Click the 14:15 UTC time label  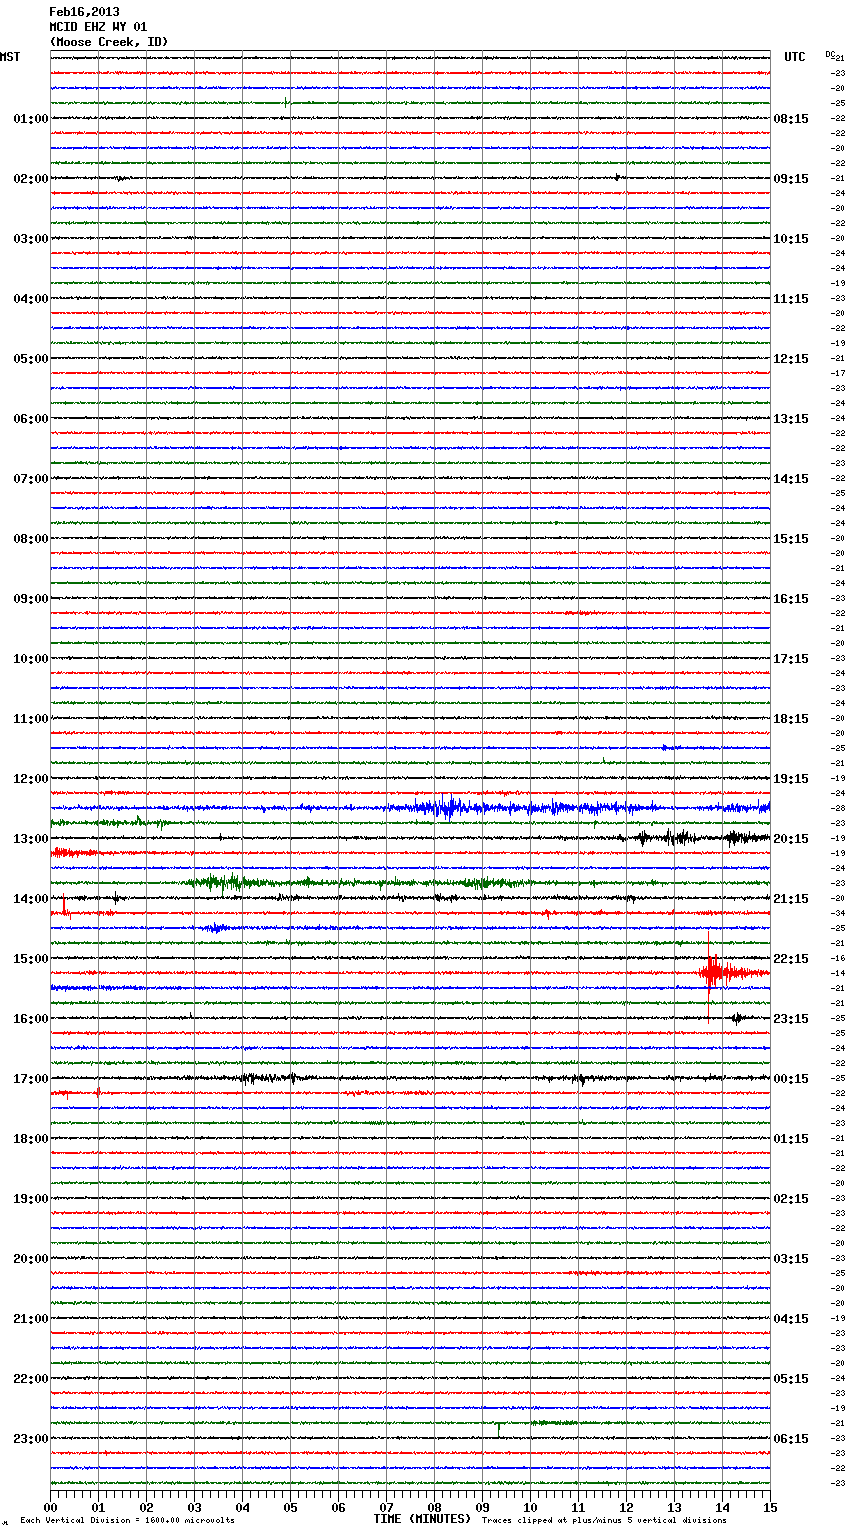[791, 479]
